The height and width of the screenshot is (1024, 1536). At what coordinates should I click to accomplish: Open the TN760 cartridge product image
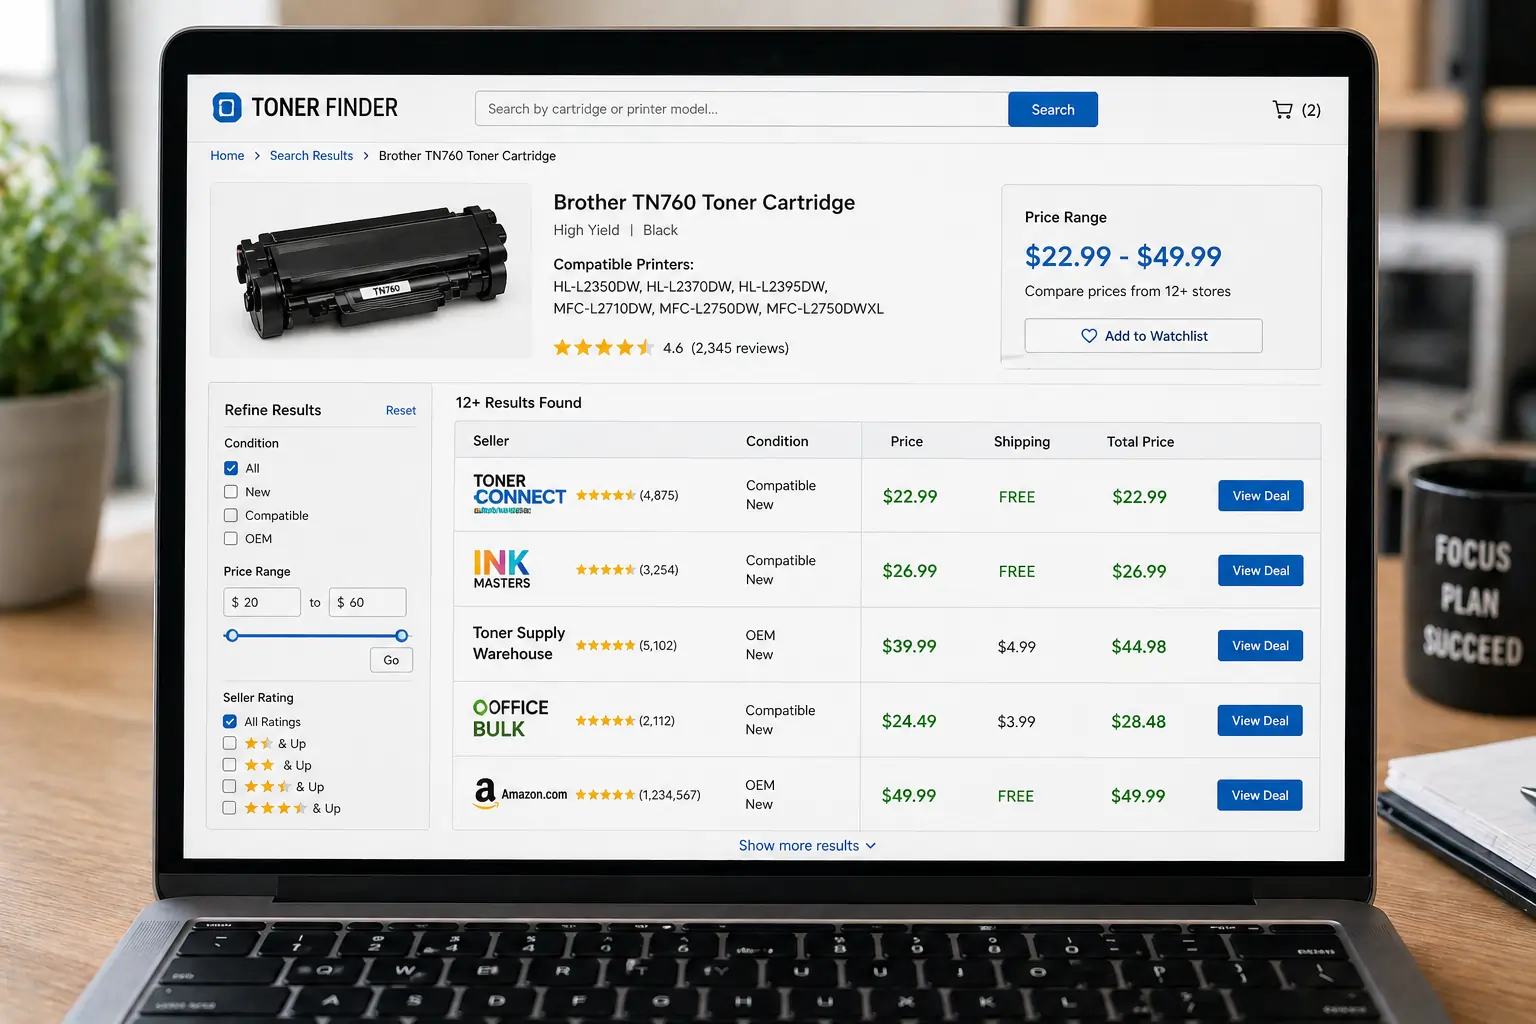click(371, 270)
